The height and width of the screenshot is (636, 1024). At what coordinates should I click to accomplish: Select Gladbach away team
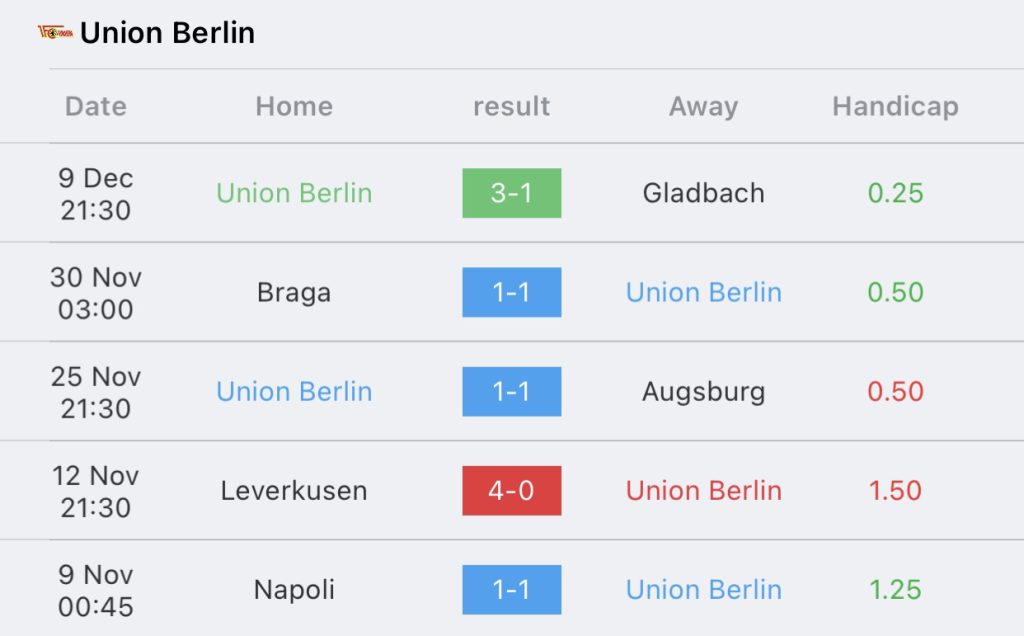coord(703,193)
